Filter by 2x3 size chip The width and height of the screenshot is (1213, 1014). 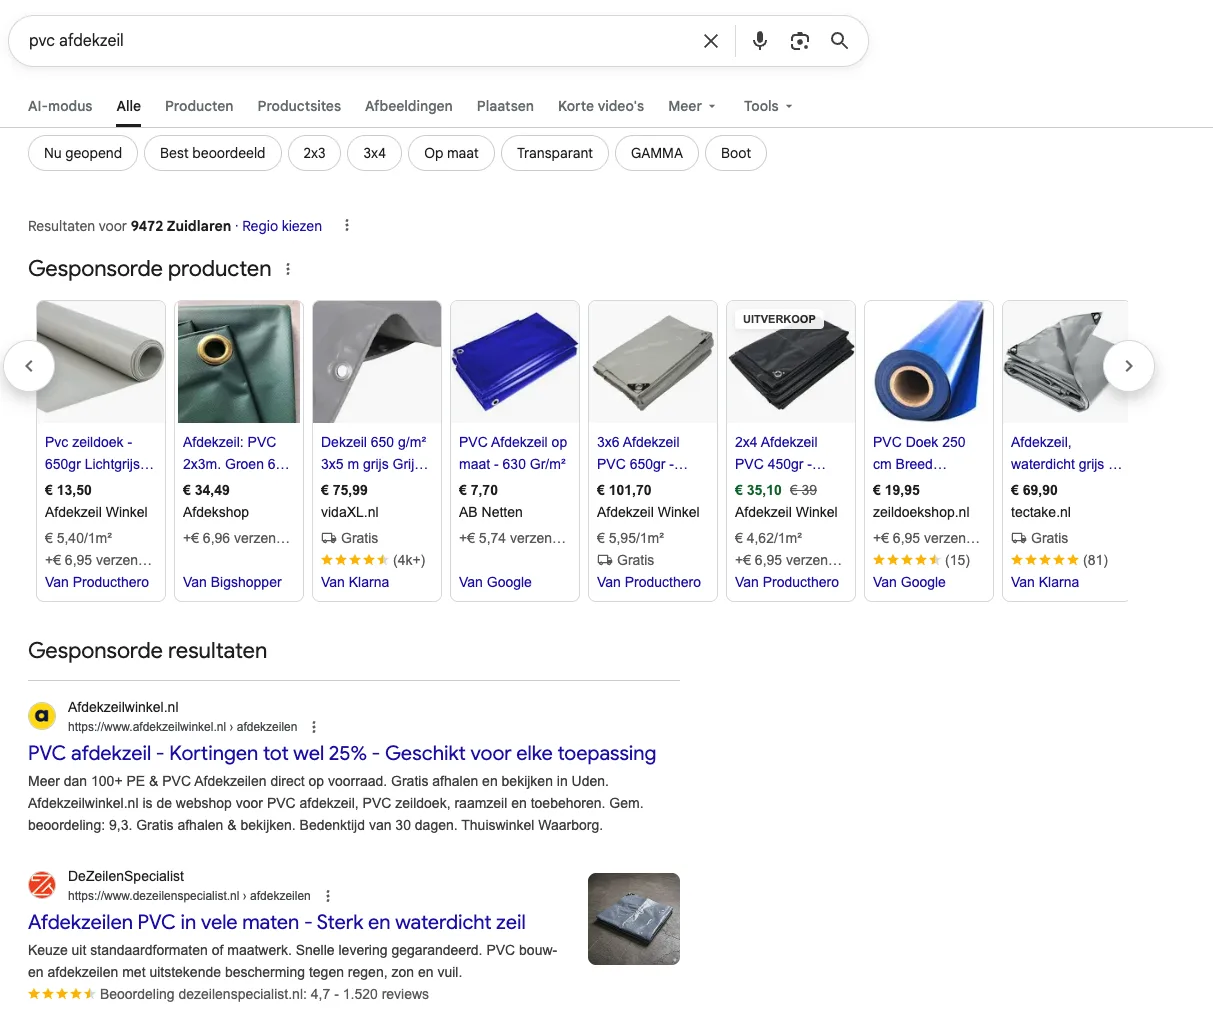[315, 153]
